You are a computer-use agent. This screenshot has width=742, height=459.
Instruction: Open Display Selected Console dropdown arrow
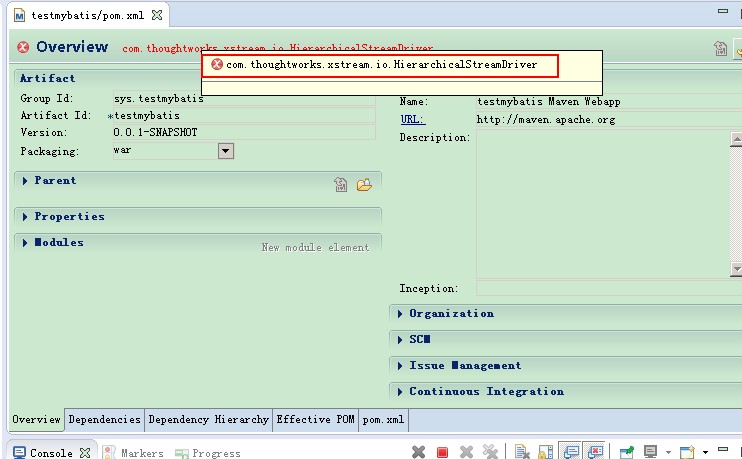[x=668, y=453]
